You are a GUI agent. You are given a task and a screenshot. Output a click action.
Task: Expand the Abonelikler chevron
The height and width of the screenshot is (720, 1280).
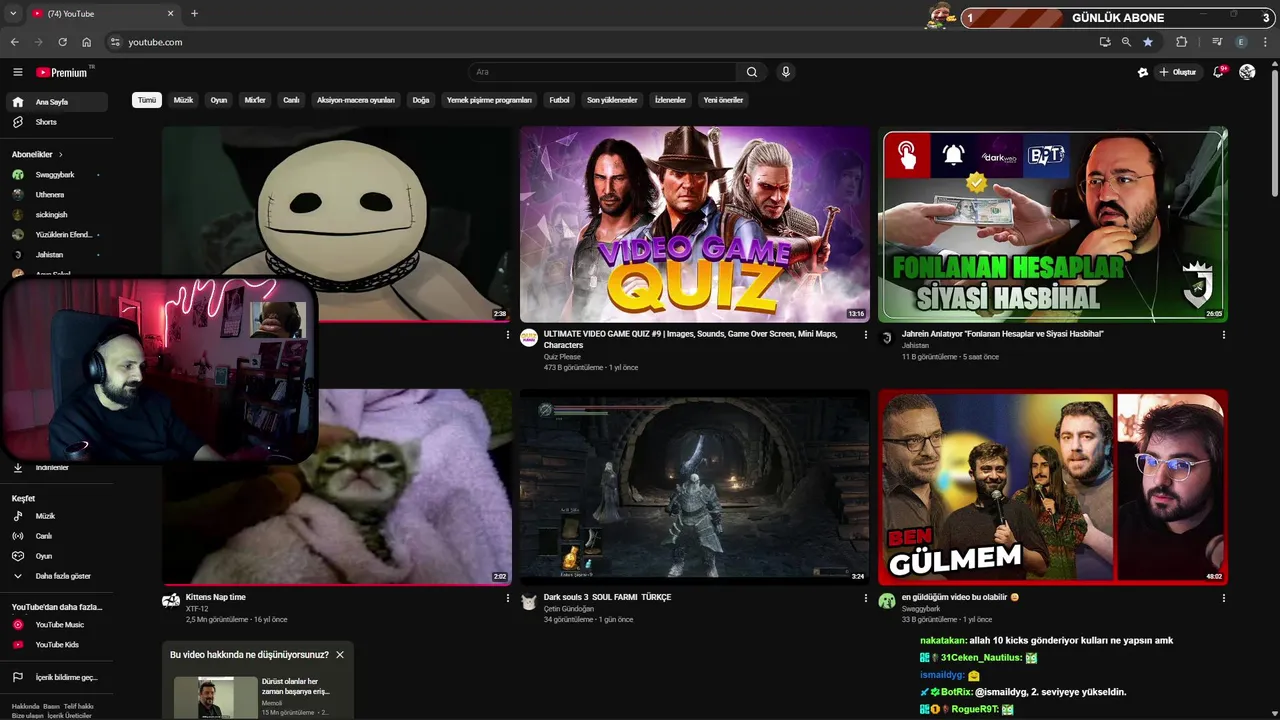tap(61, 155)
